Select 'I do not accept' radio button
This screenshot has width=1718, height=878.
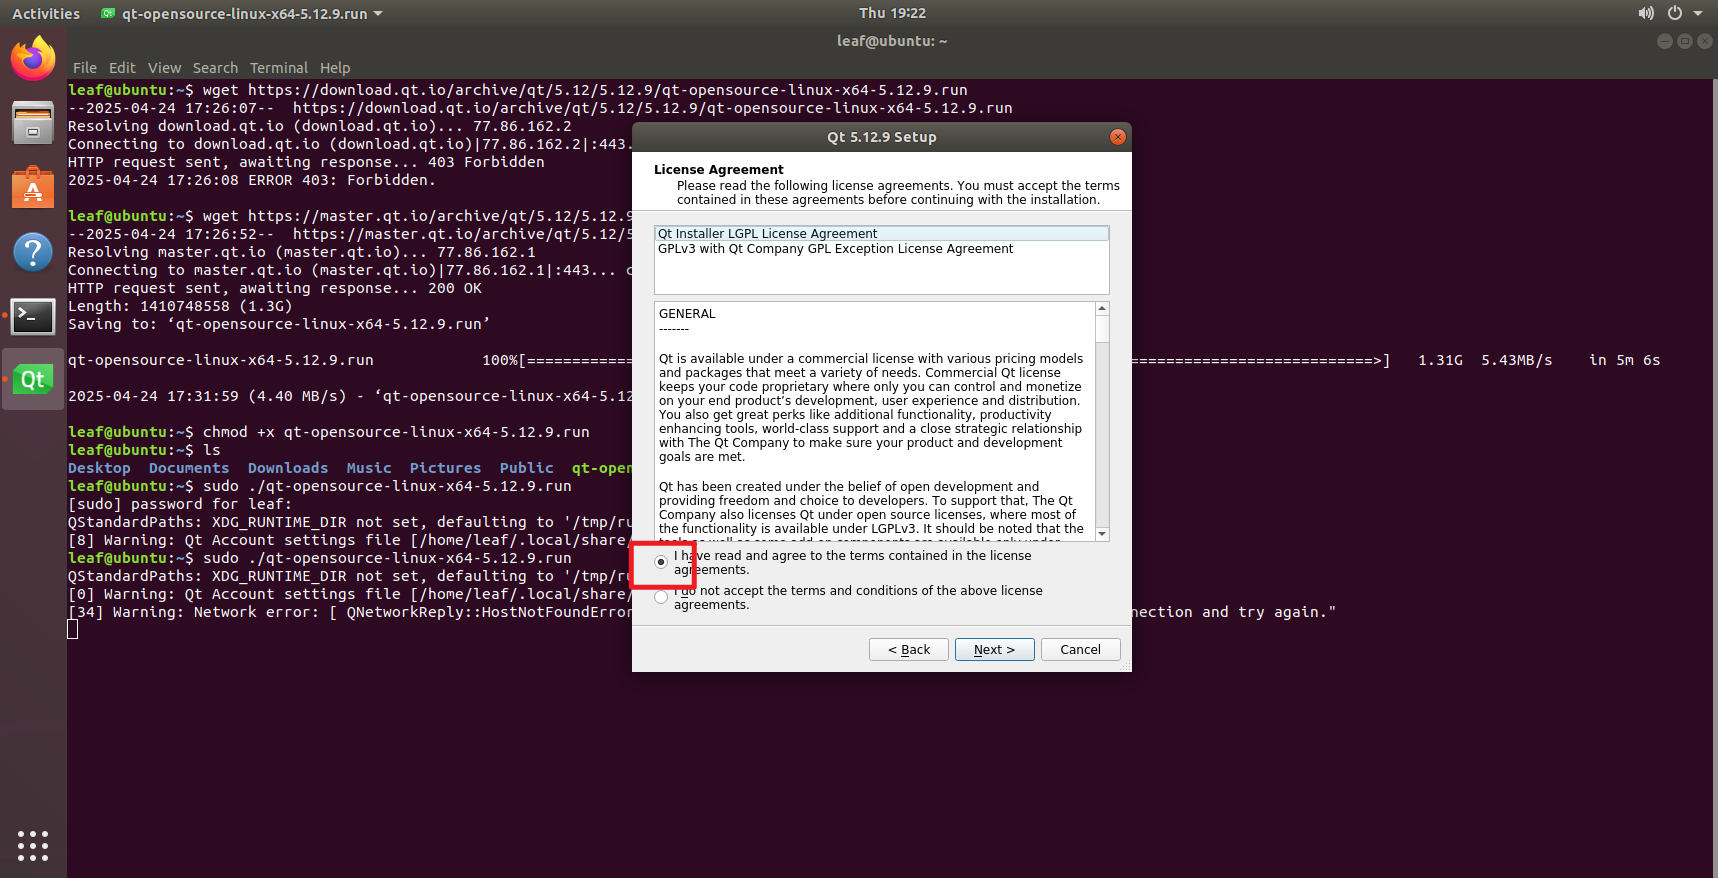(x=661, y=597)
